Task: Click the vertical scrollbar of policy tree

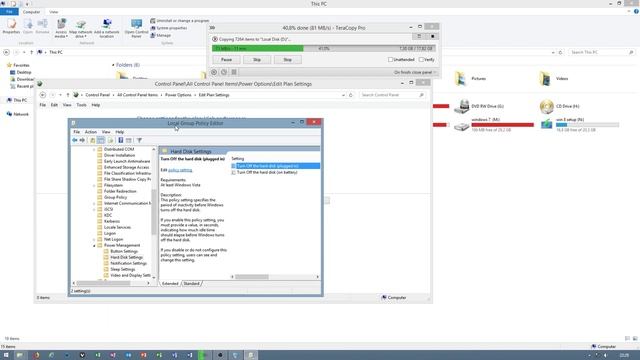Action: pyautogui.click(x=154, y=212)
